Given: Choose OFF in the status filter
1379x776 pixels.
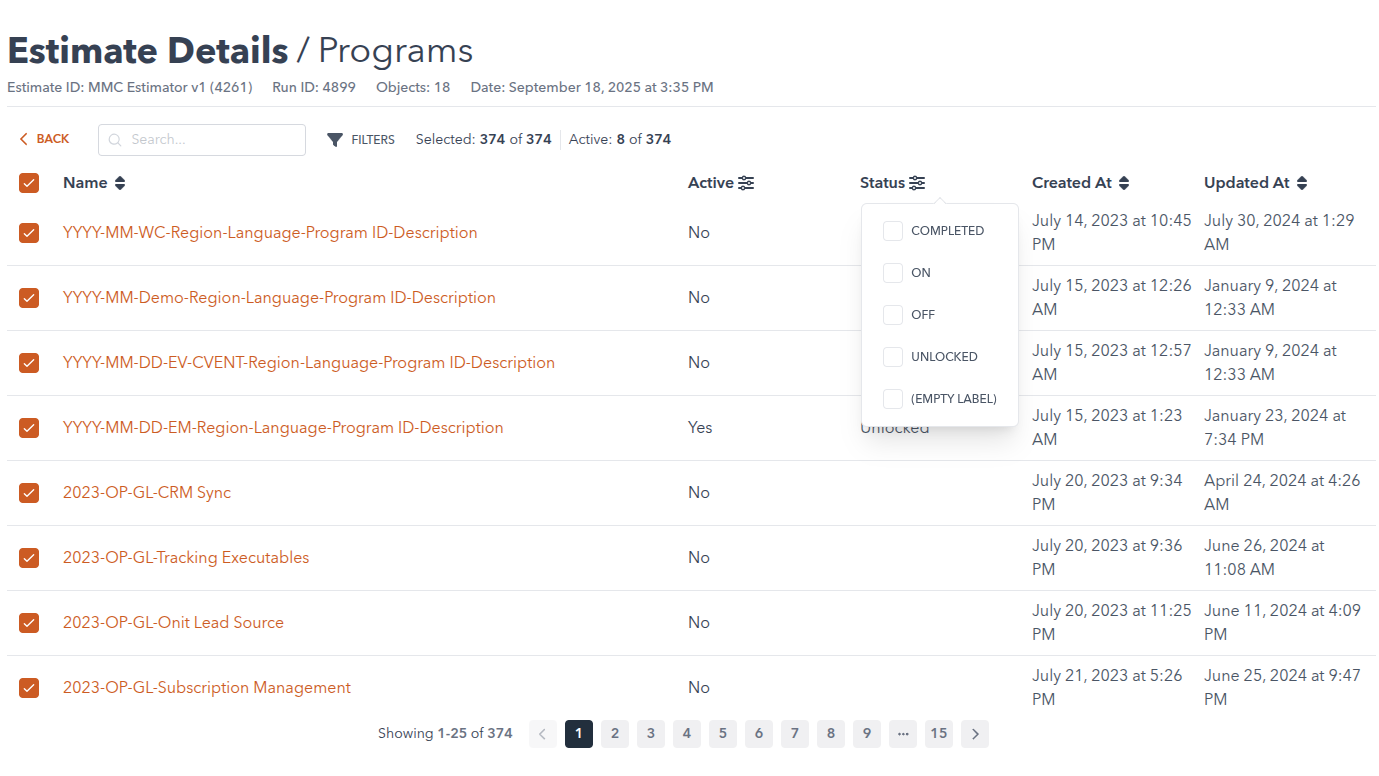Looking at the screenshot, I should [893, 315].
